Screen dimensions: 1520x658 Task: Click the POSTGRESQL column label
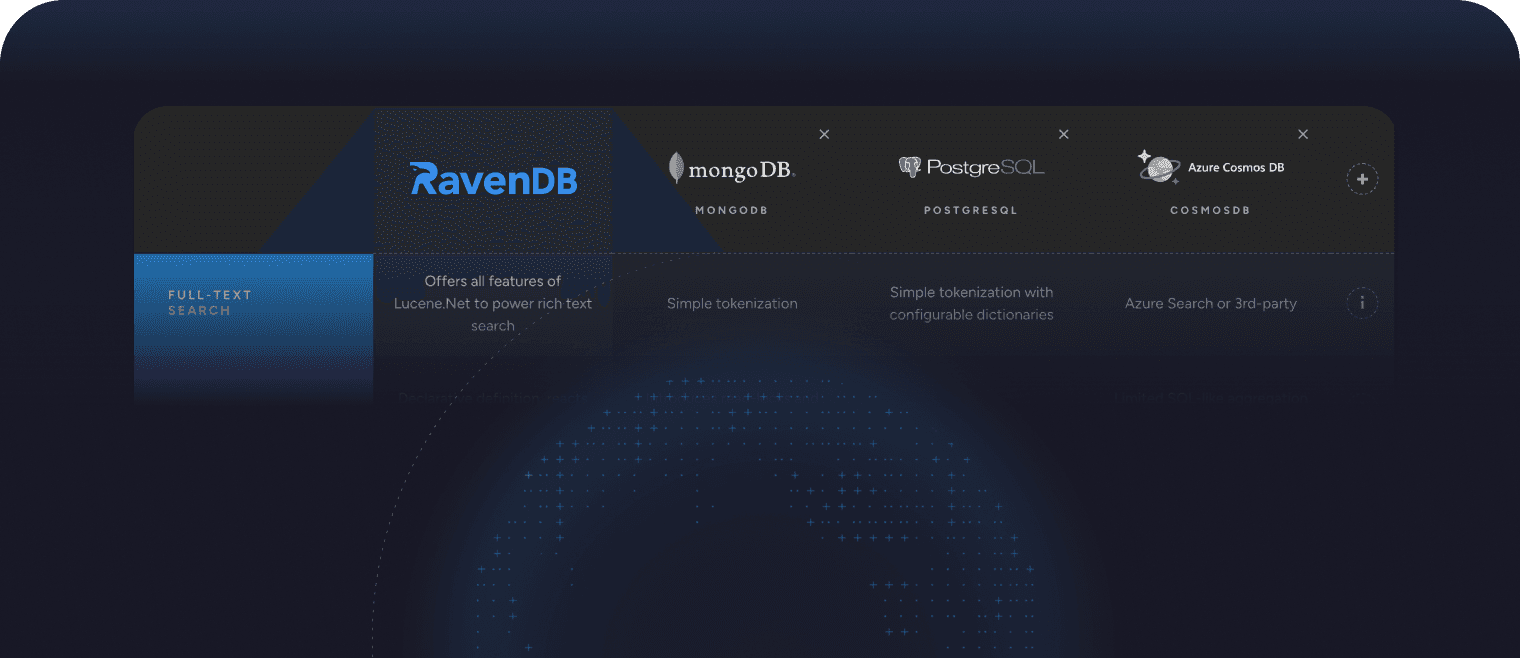971,211
